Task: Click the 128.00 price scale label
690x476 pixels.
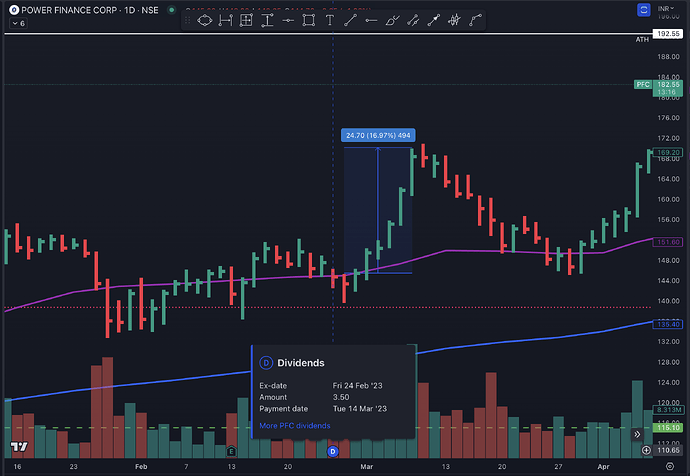Action: click(668, 362)
